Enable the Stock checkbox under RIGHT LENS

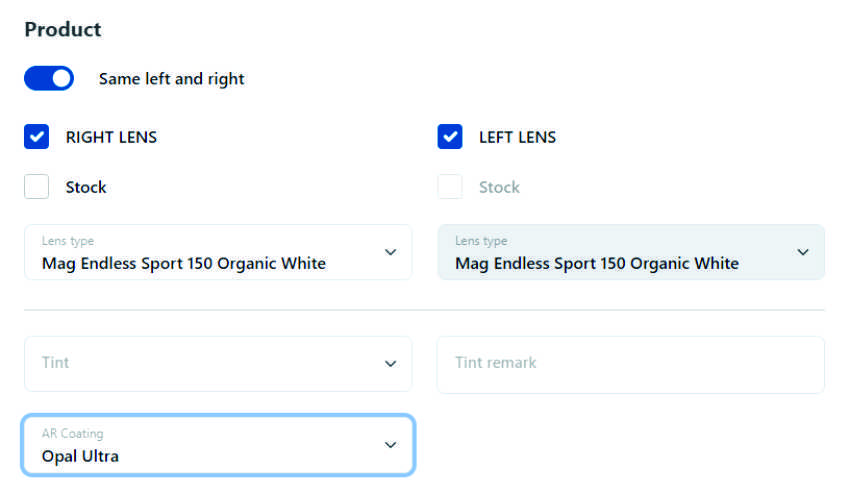click(37, 187)
